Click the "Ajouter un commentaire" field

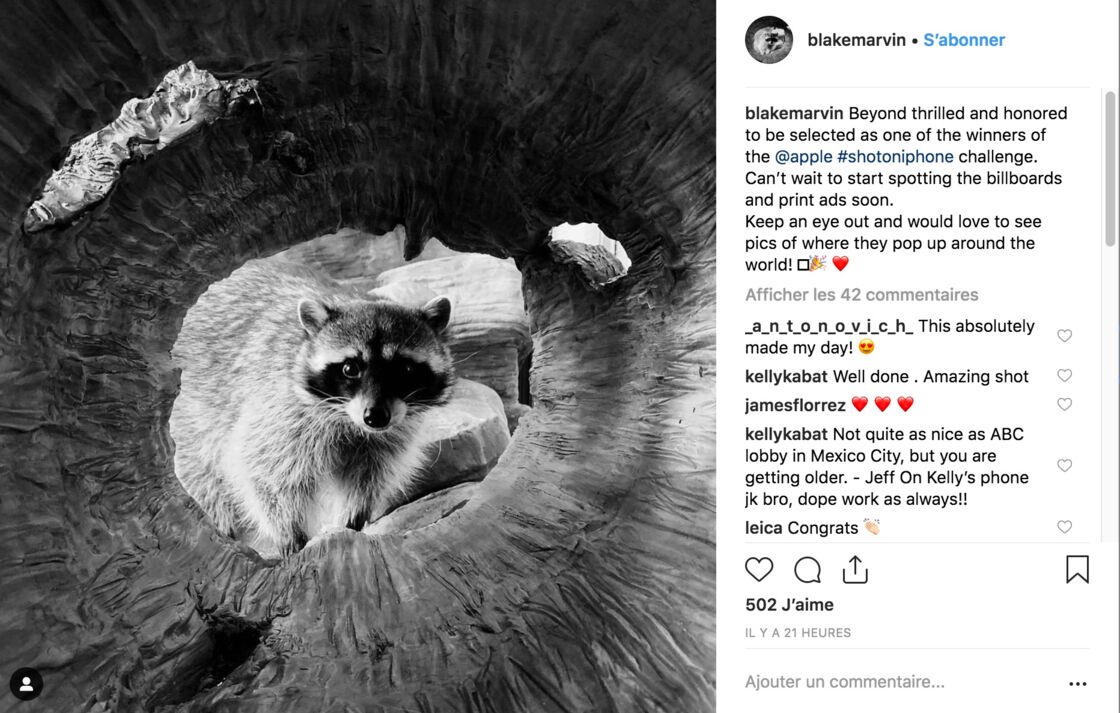tap(900, 682)
